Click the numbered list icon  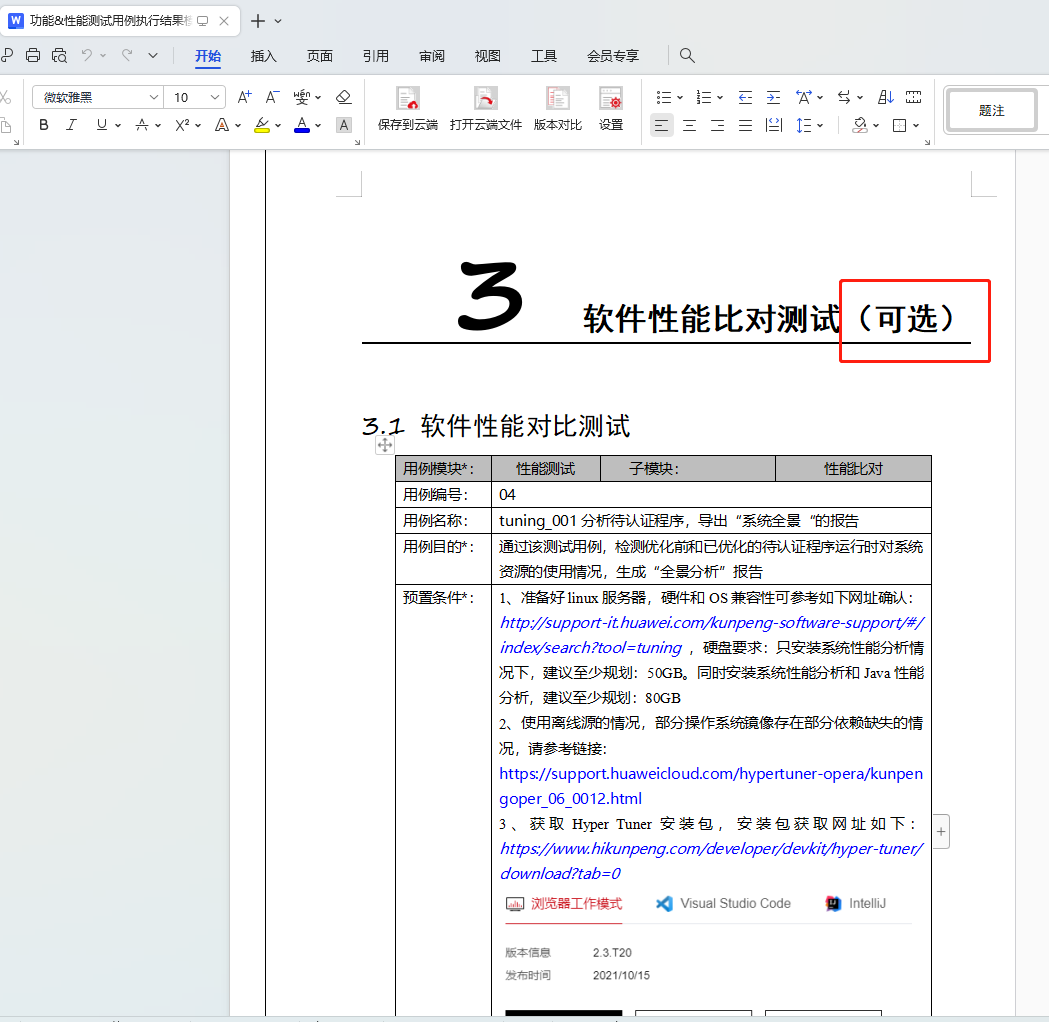[703, 98]
